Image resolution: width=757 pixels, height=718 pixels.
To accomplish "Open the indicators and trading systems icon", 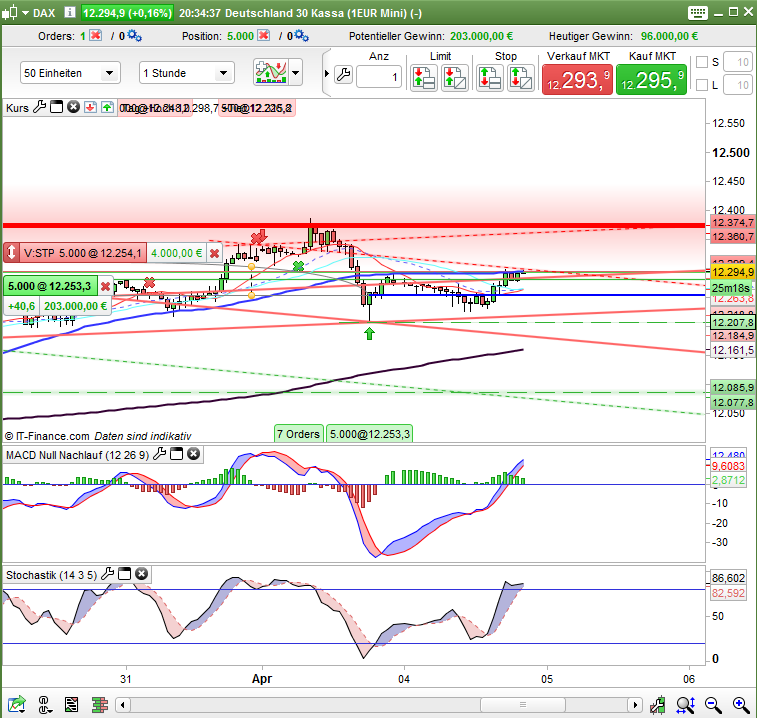I will [271, 73].
